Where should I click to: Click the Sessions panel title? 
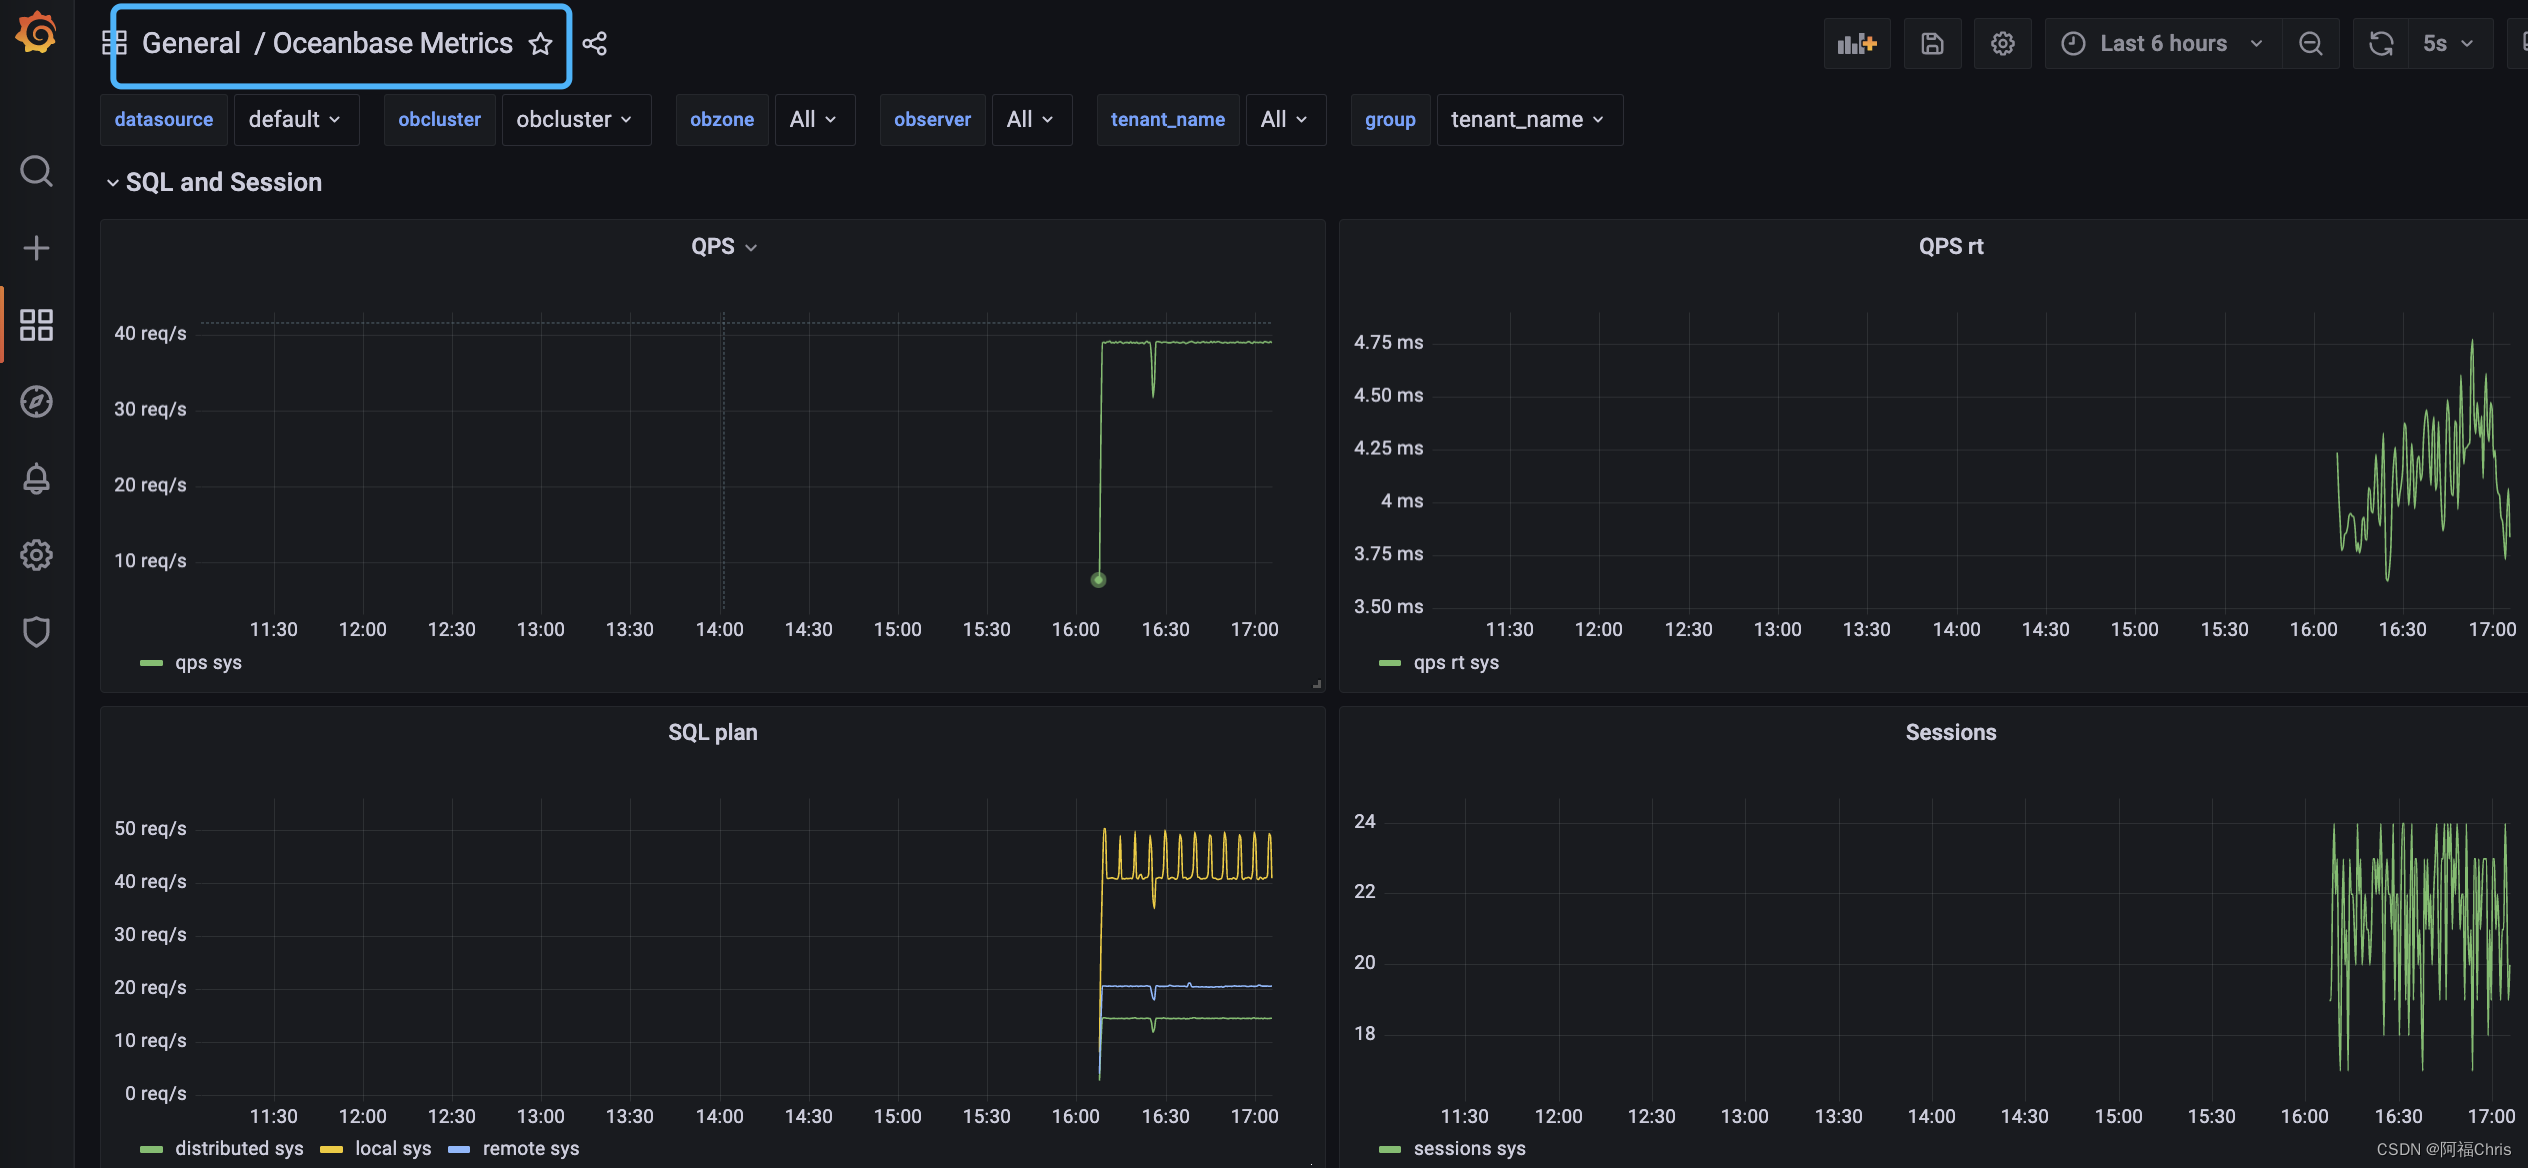pyautogui.click(x=1951, y=733)
